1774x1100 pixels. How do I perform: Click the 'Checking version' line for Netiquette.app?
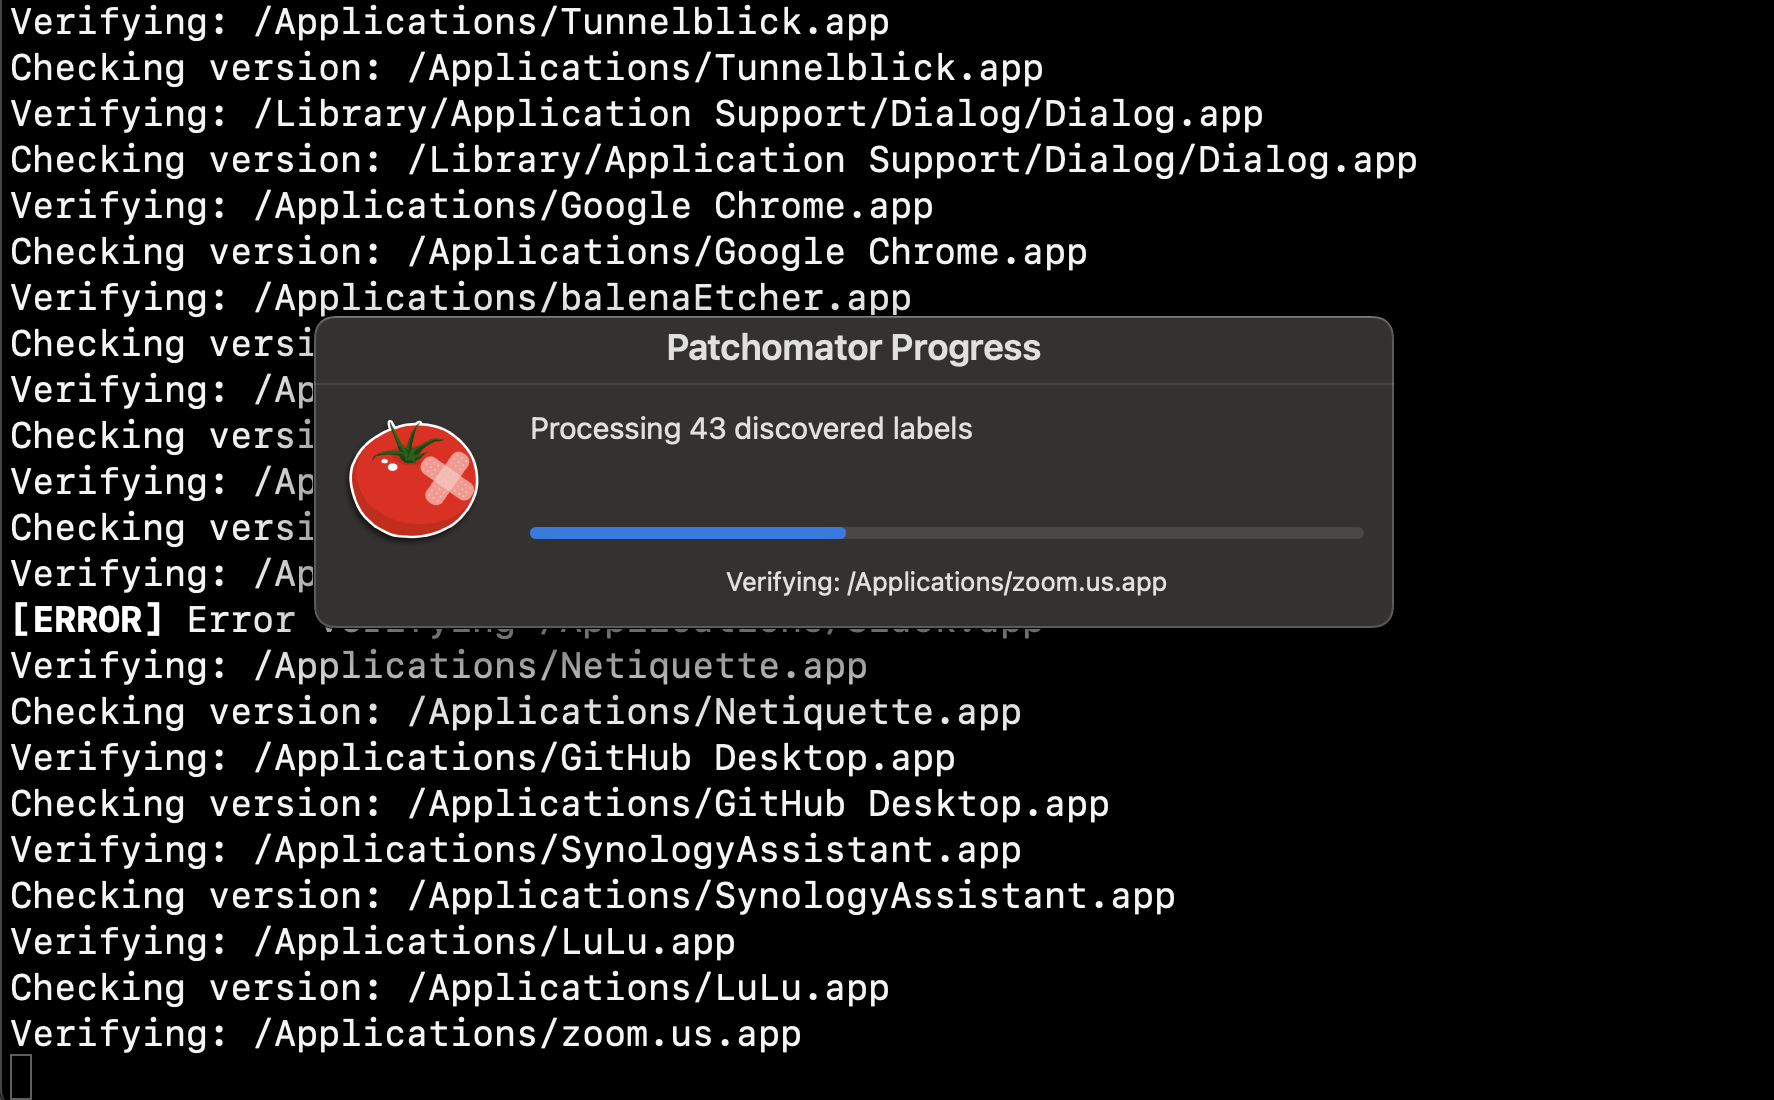(515, 712)
